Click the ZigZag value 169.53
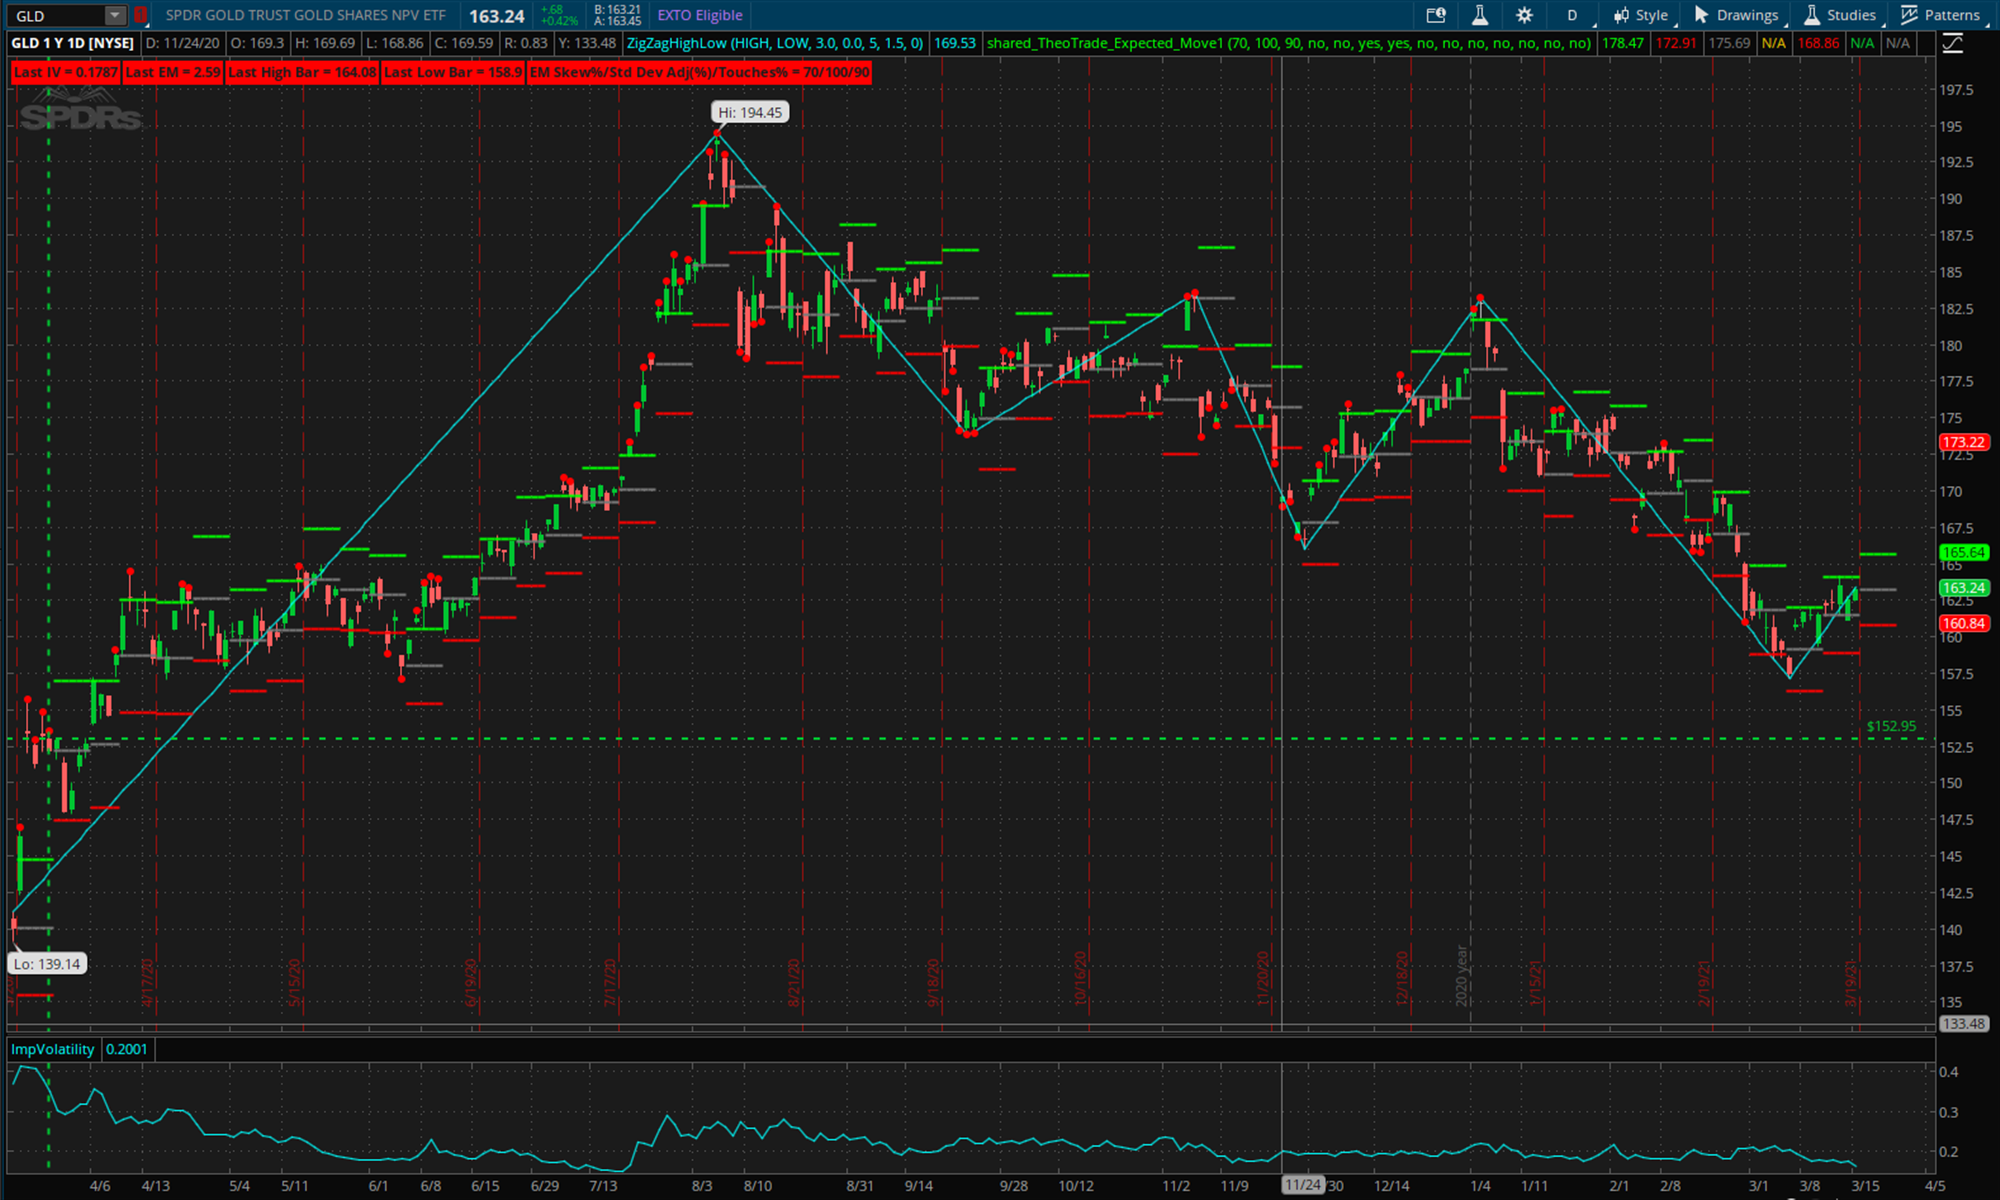Image resolution: width=2000 pixels, height=1200 pixels. [x=954, y=43]
